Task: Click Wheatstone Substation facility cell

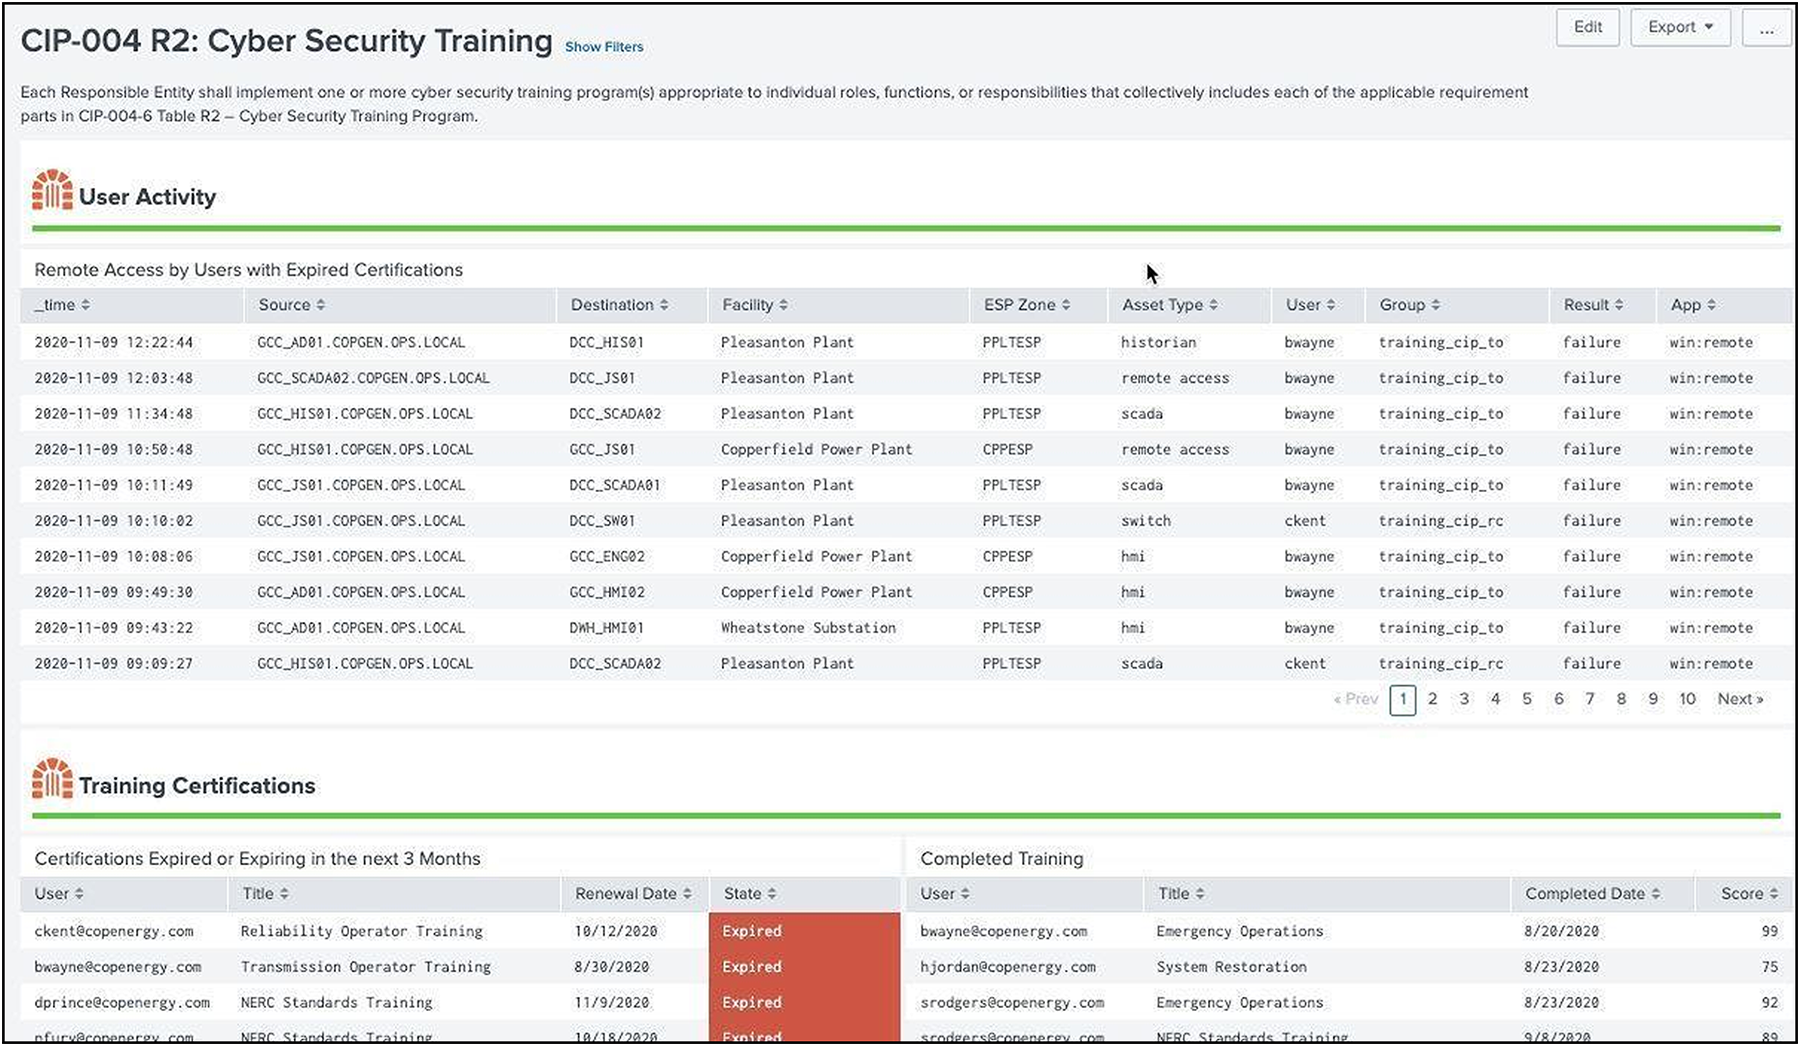Action: pos(808,628)
